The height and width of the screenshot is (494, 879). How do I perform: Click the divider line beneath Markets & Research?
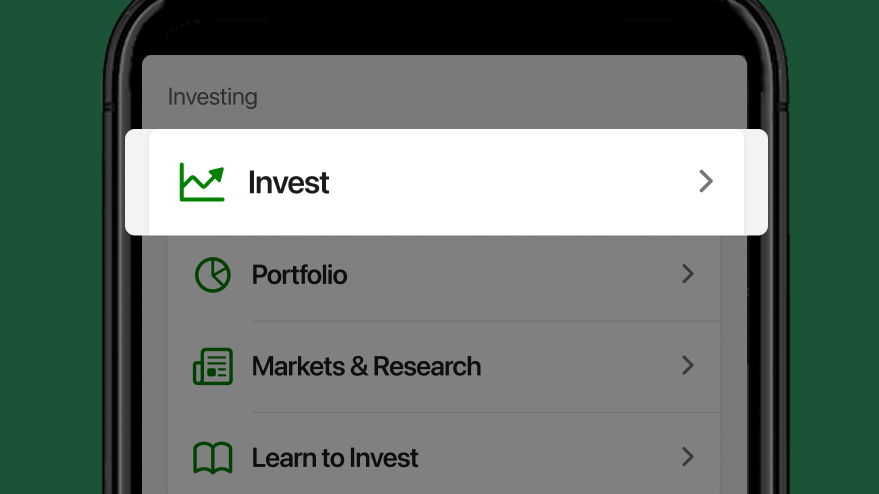pyautogui.click(x=485, y=413)
